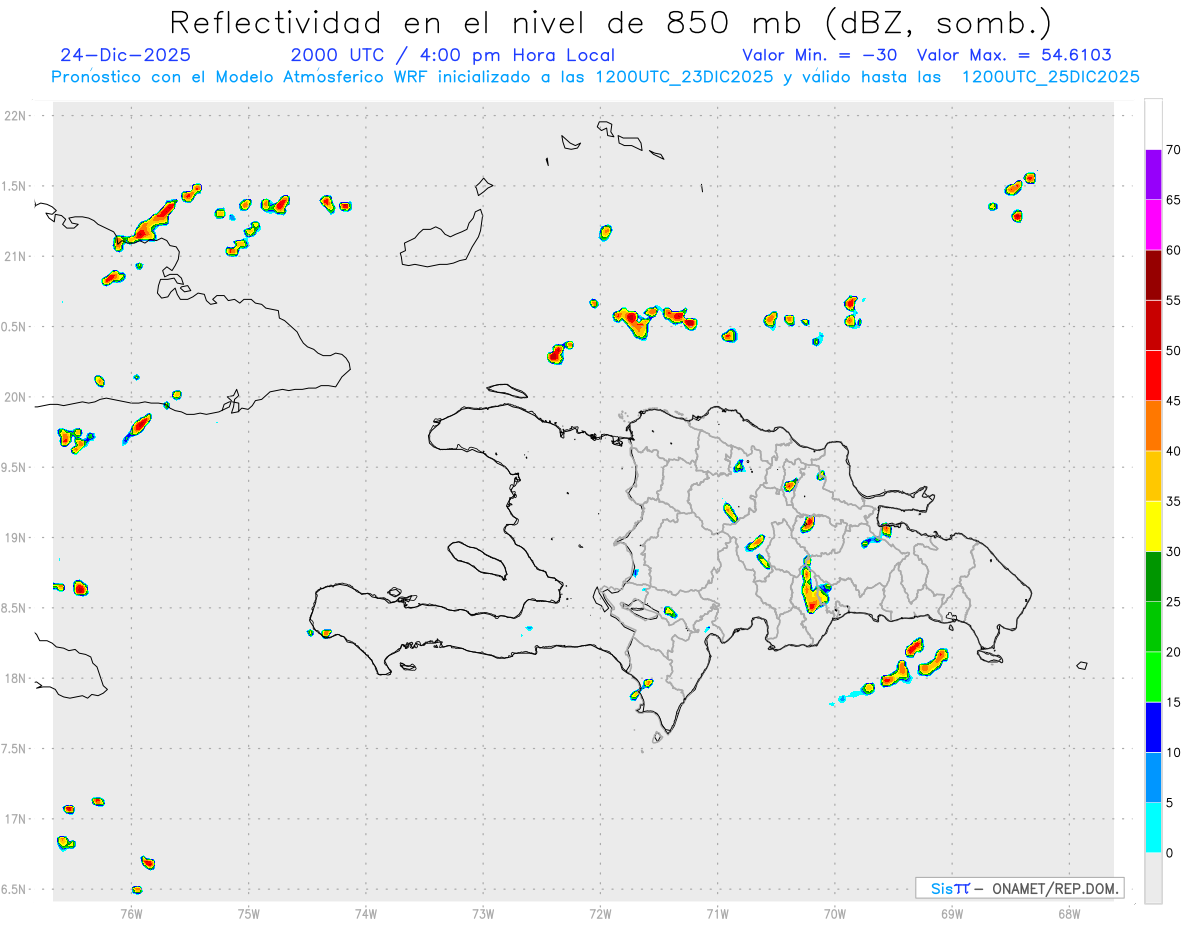Click the gray below-zero colorbar segment
The width and height of the screenshot is (1200, 927).
pyautogui.click(x=1153, y=878)
